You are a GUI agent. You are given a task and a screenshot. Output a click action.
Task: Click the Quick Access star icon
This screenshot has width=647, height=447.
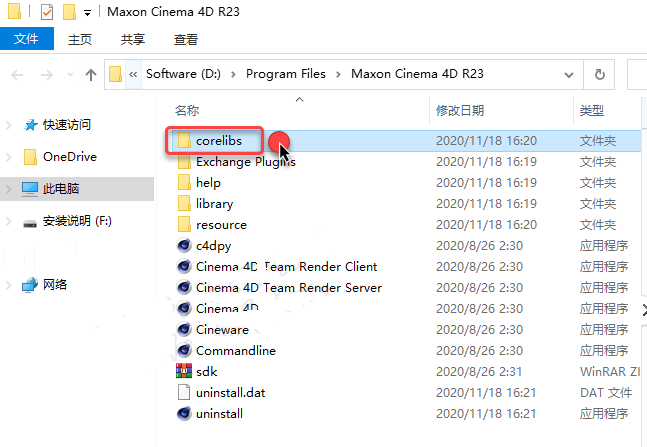pyautogui.click(x=31, y=125)
